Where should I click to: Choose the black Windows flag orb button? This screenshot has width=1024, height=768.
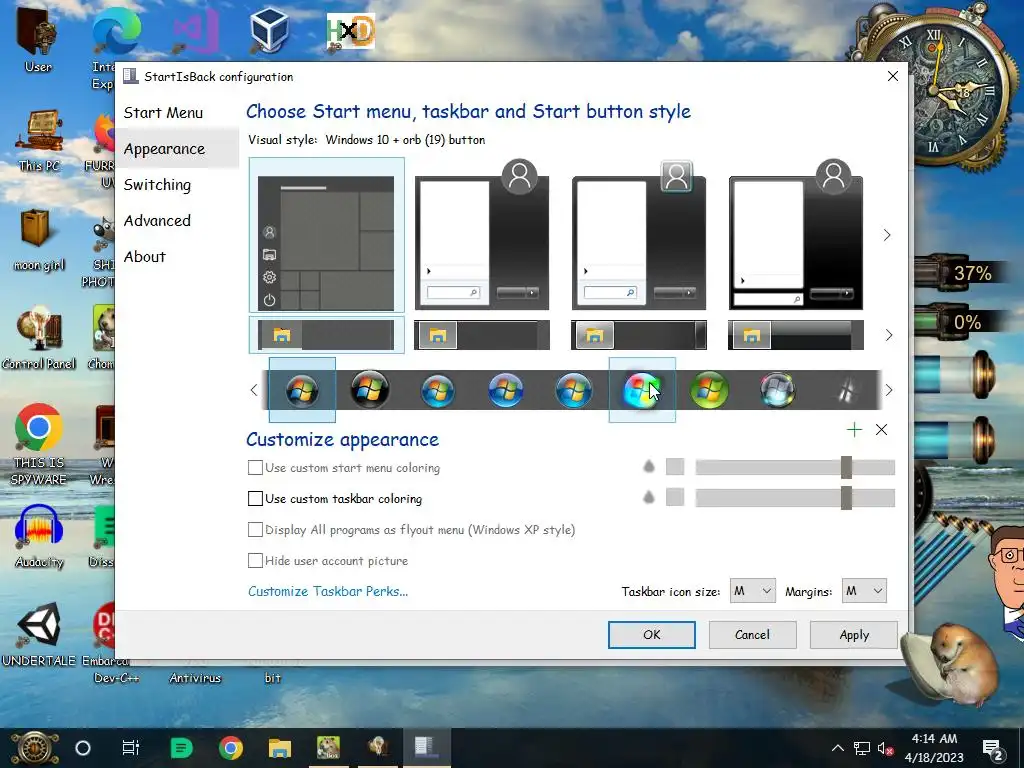[370, 391]
